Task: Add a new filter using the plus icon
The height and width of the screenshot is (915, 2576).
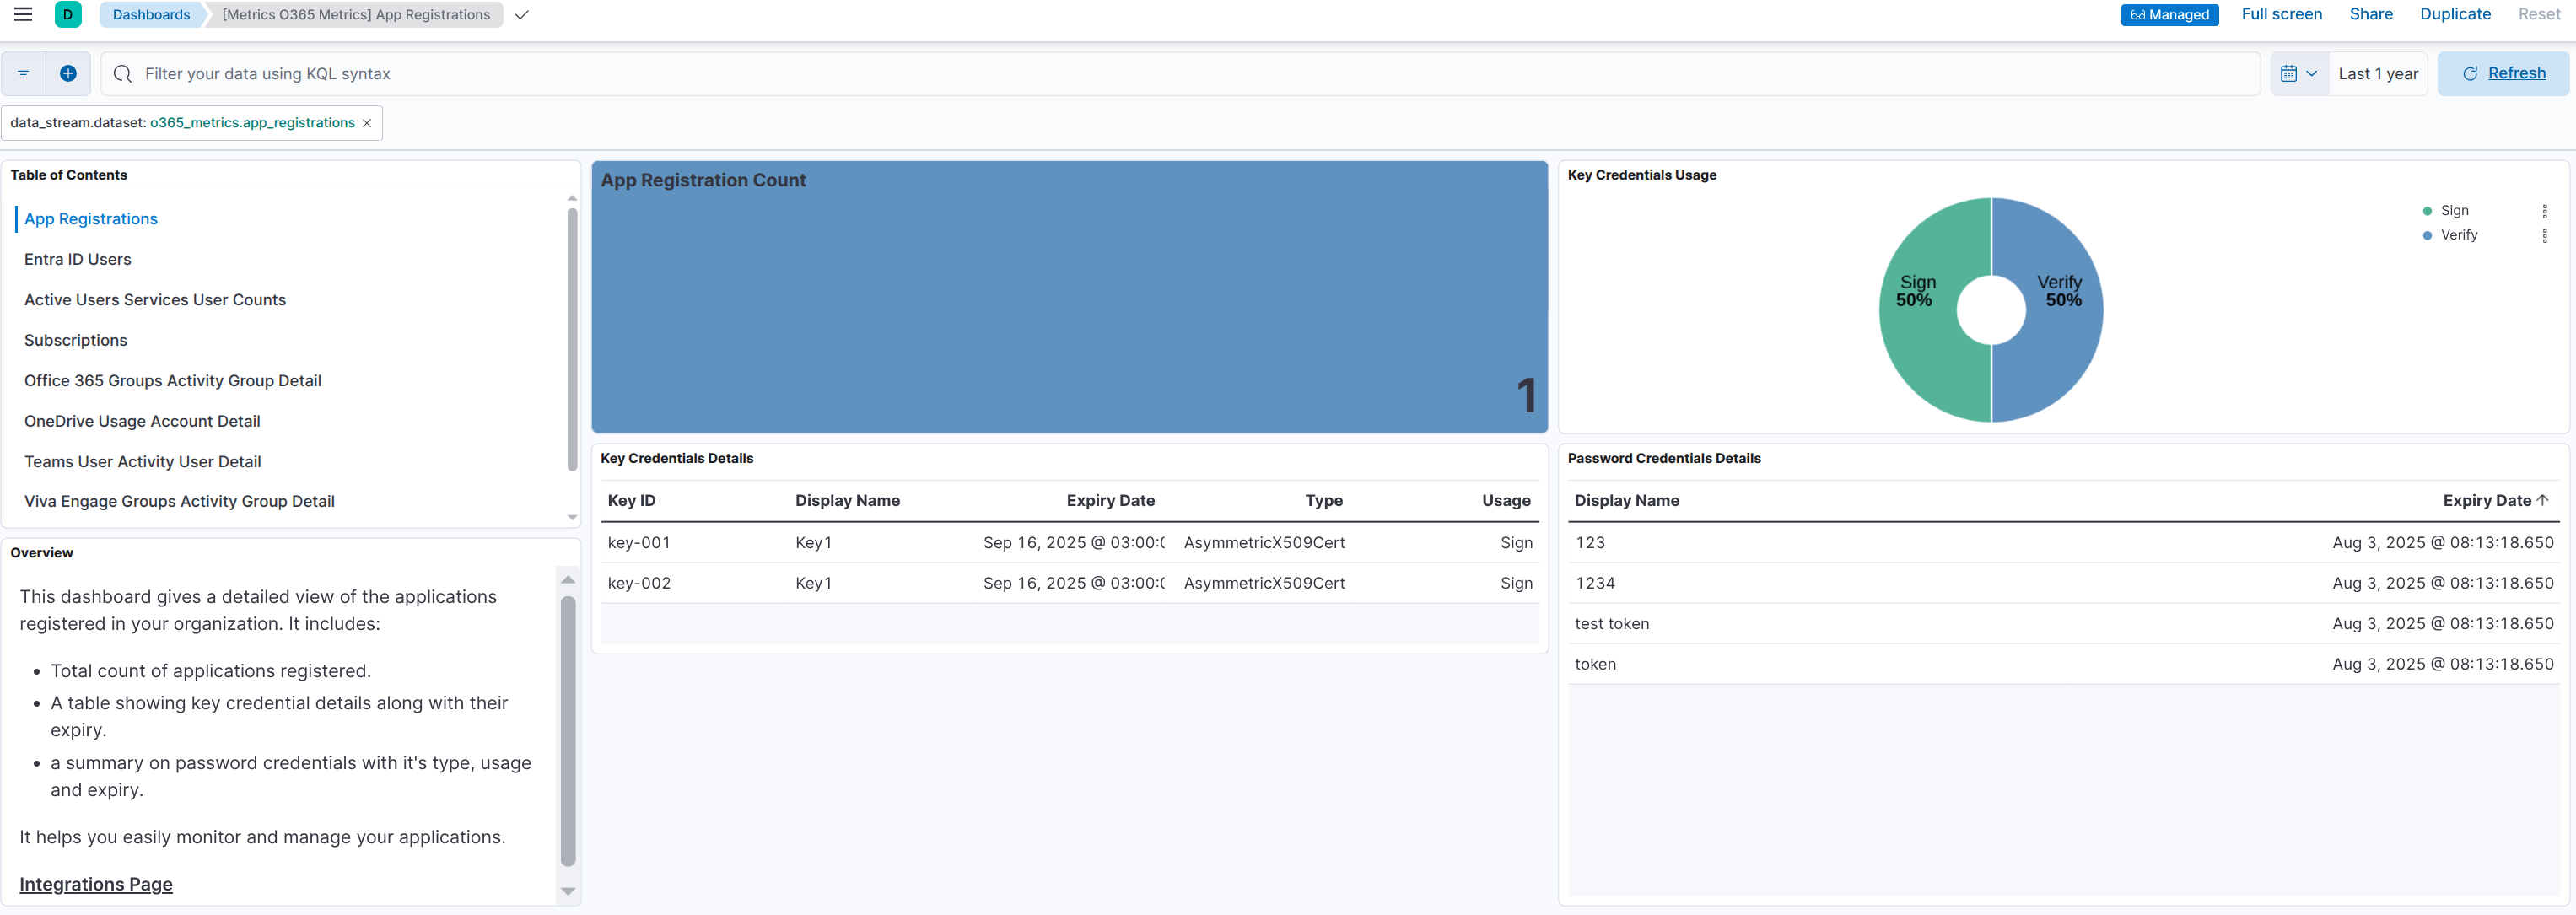Action: click(x=67, y=73)
